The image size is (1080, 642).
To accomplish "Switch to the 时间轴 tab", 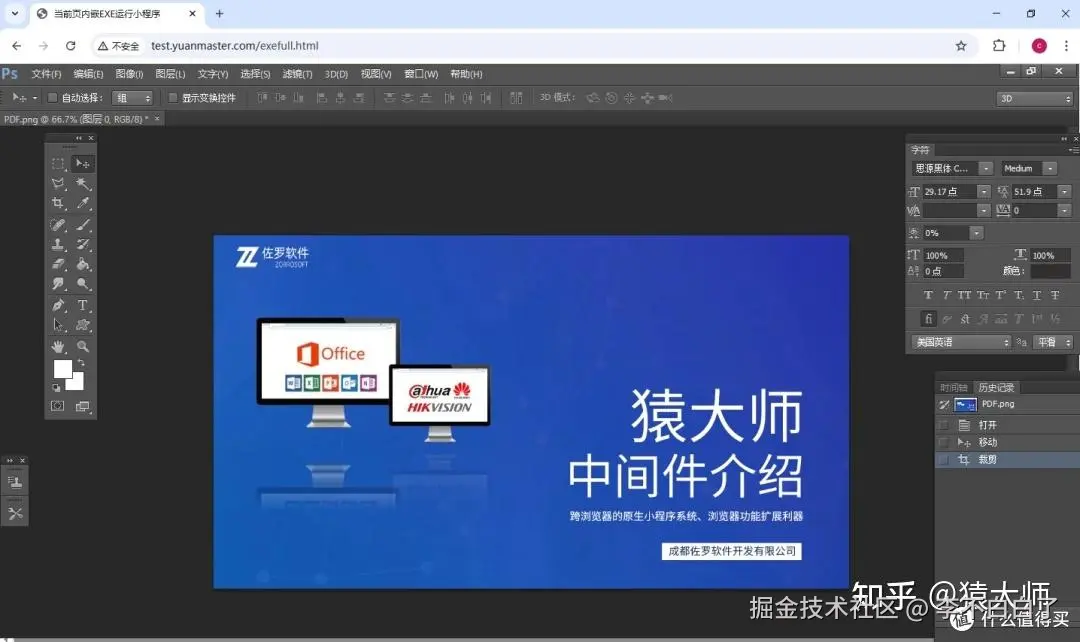I will 954,388.
